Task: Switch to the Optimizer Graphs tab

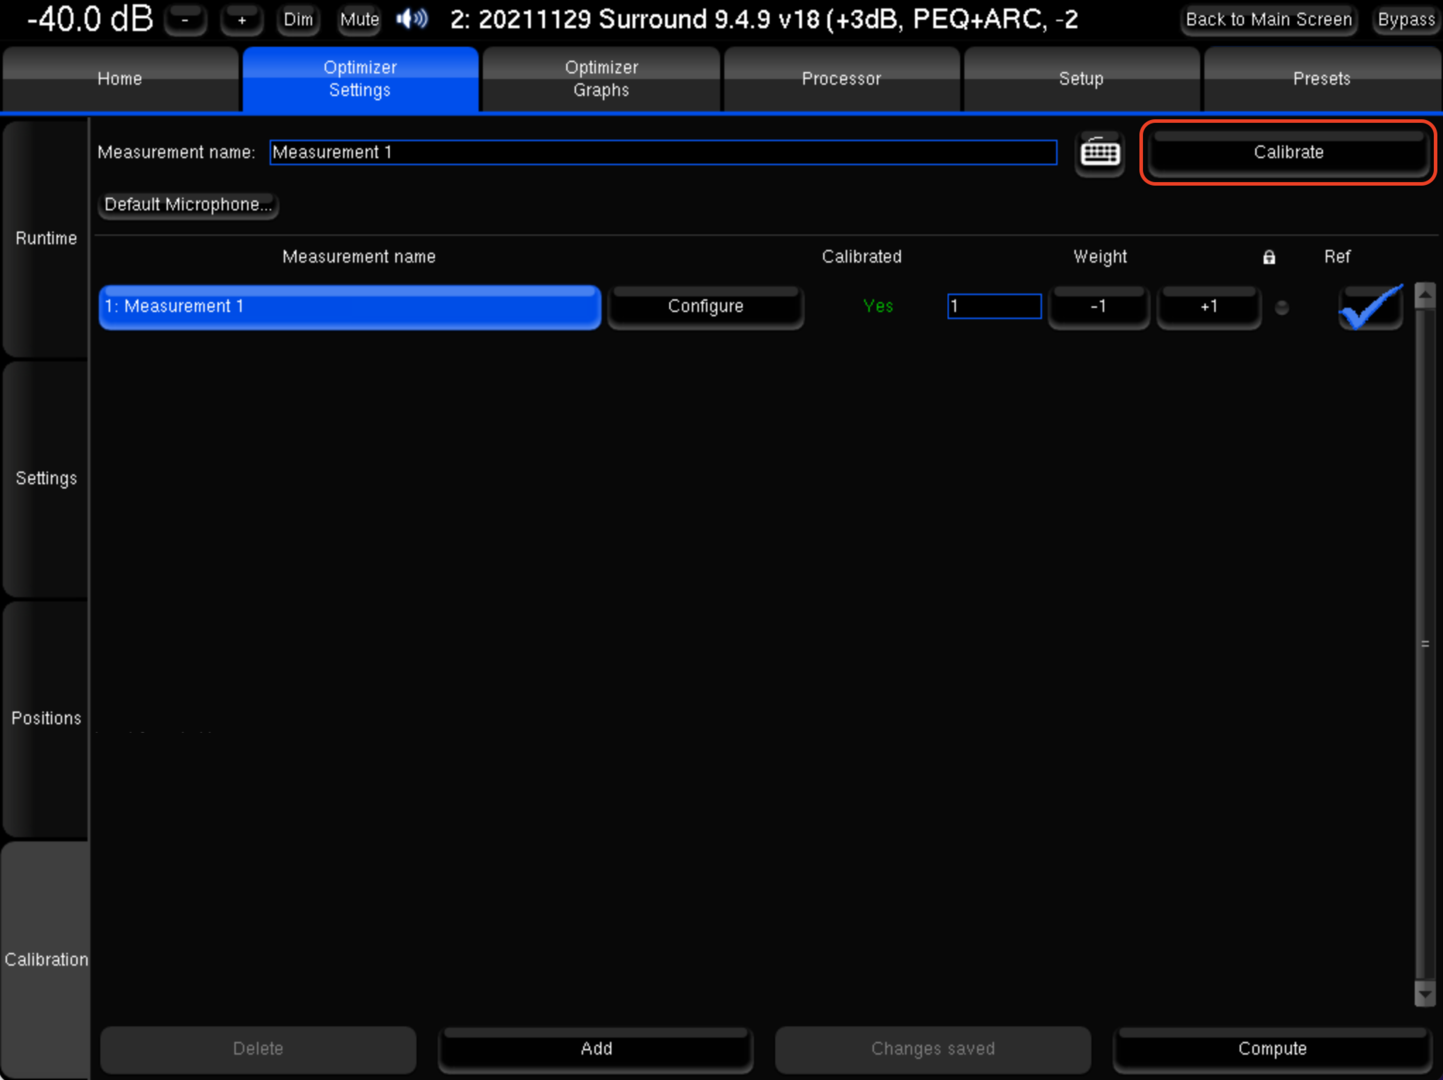Action: pyautogui.click(x=601, y=79)
